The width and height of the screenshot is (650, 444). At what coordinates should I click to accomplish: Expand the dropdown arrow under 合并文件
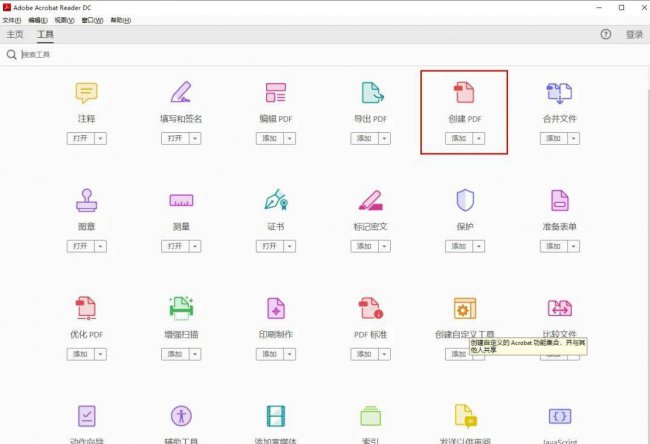pyautogui.click(x=573, y=138)
